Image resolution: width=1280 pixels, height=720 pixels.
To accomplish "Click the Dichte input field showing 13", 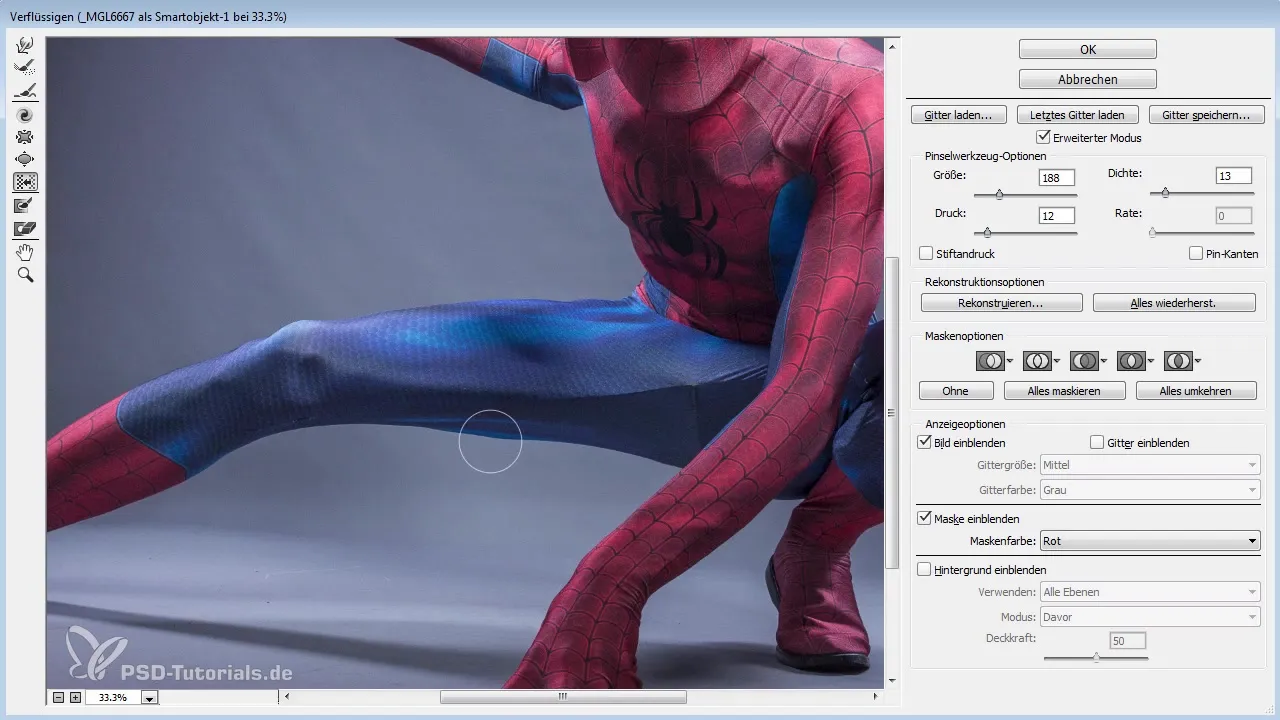I will pos(1234,176).
